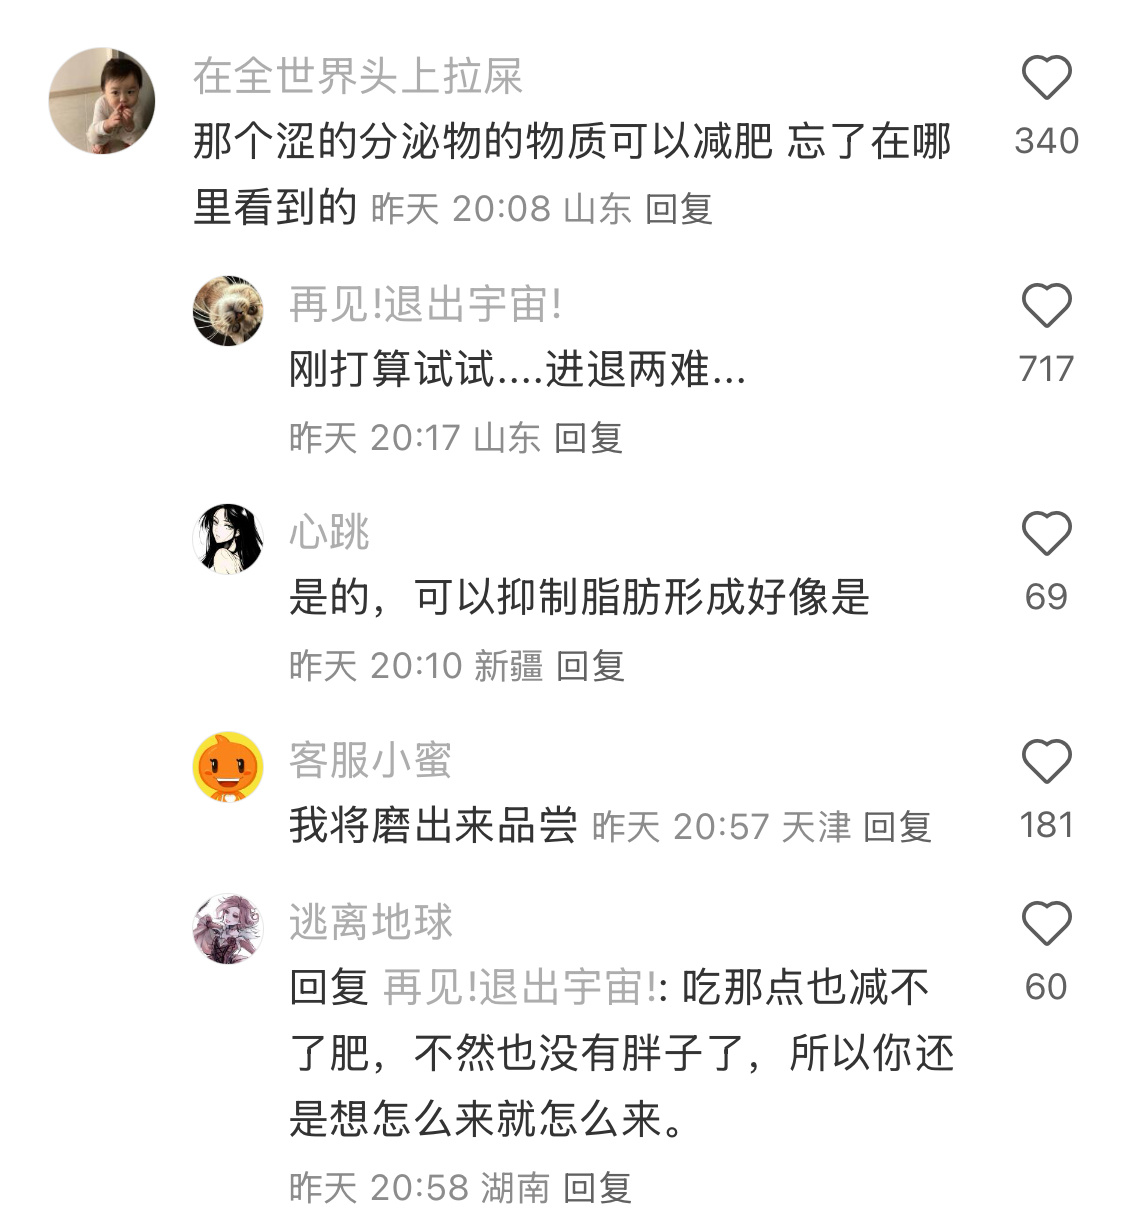Open the baby avatar profile picture

point(102,101)
